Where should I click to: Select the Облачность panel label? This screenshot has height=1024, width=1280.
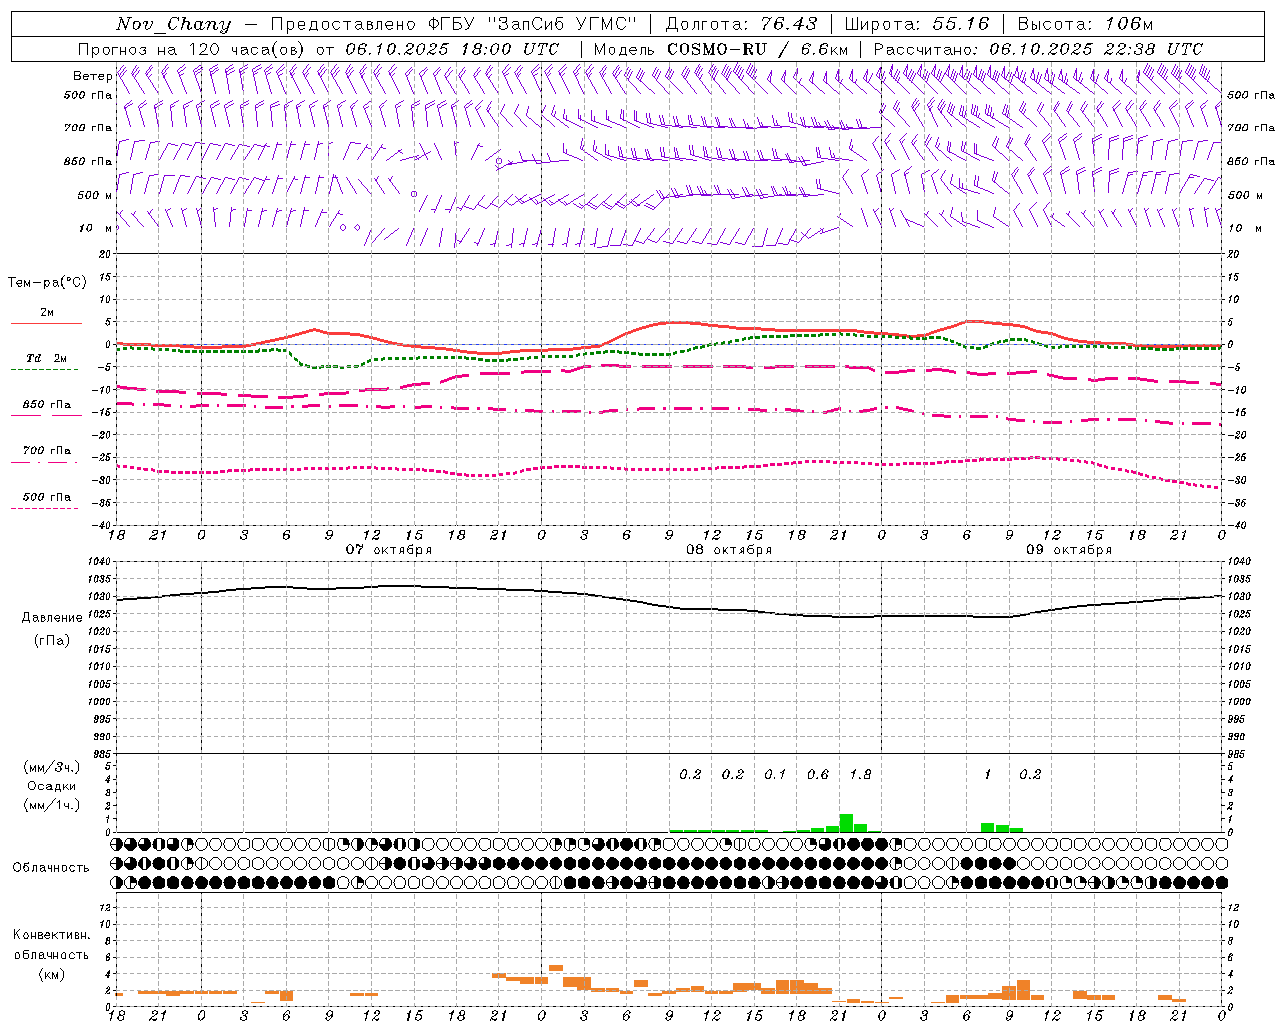[x=51, y=867]
